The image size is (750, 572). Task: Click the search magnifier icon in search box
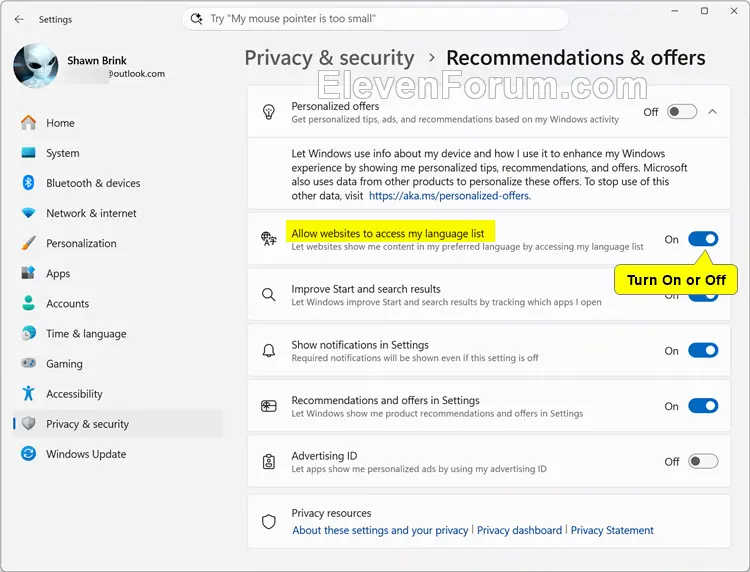point(196,19)
